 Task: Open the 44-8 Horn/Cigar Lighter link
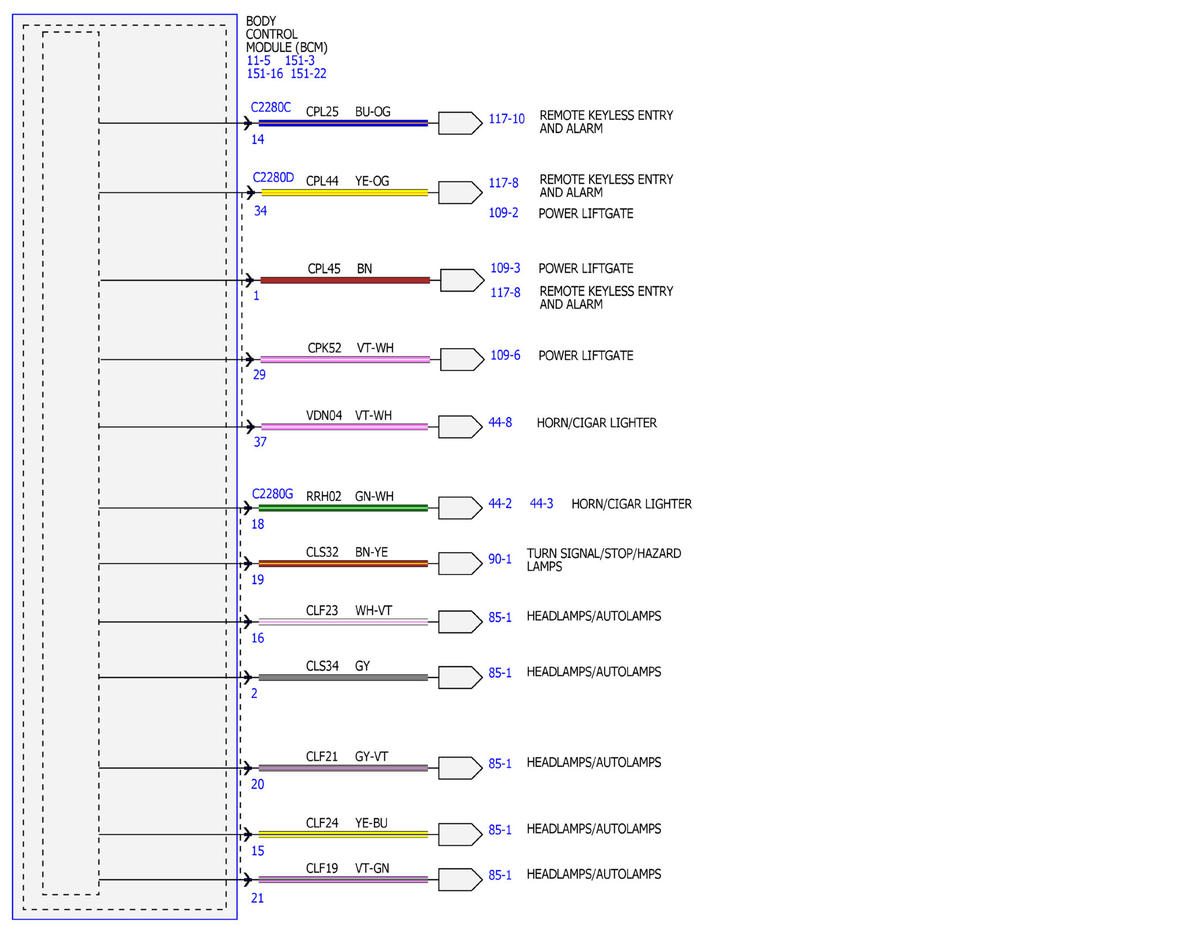(500, 423)
